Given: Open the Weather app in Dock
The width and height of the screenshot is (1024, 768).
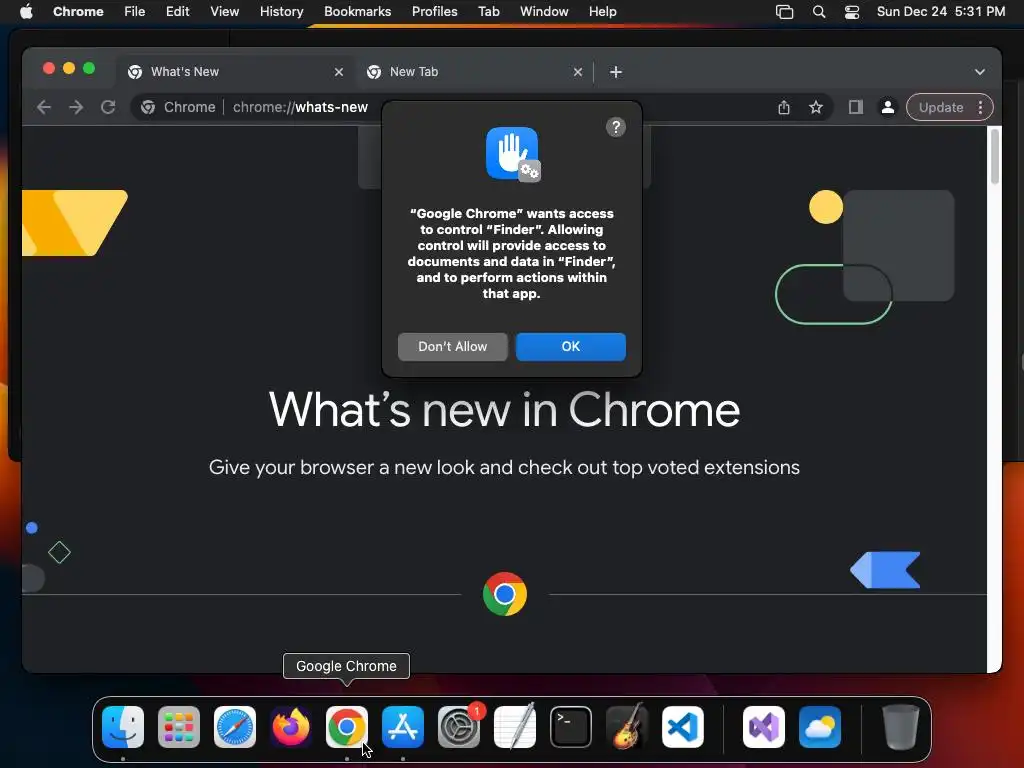Looking at the screenshot, I should [820, 727].
